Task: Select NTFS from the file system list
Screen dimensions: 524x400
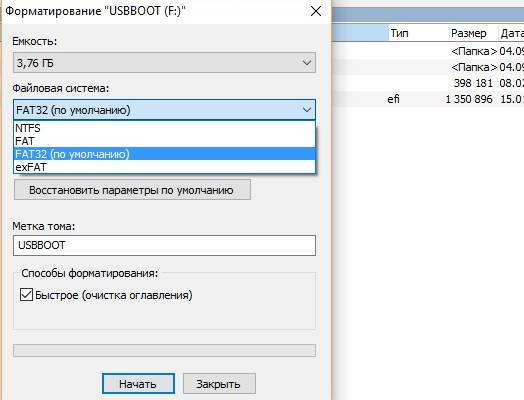Action: click(164, 128)
